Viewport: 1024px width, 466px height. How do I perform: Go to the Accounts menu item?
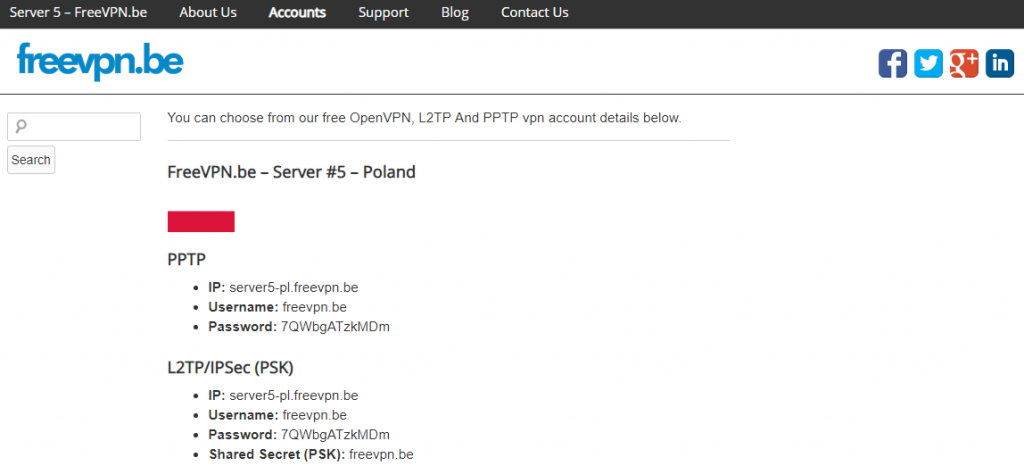(x=297, y=13)
